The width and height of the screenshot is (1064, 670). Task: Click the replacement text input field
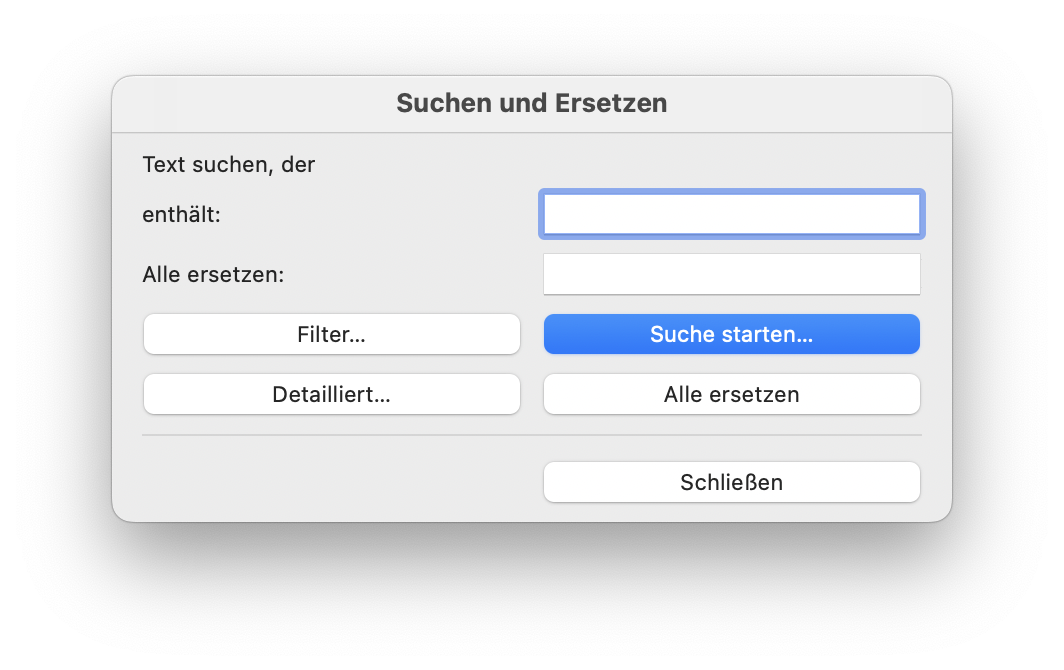pyautogui.click(x=732, y=274)
